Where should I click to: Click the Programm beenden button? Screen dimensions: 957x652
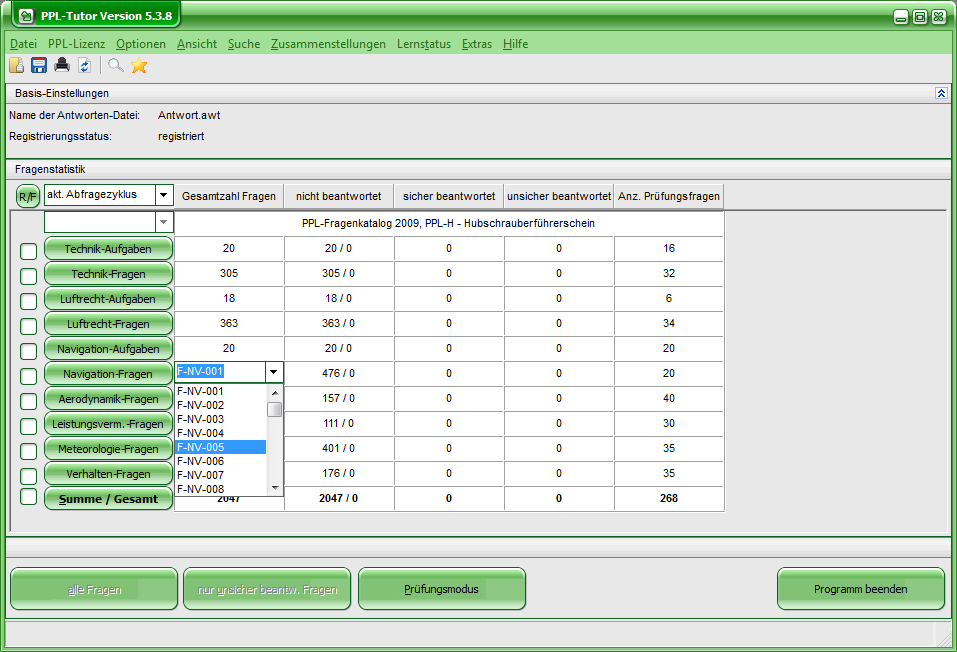[861, 589]
